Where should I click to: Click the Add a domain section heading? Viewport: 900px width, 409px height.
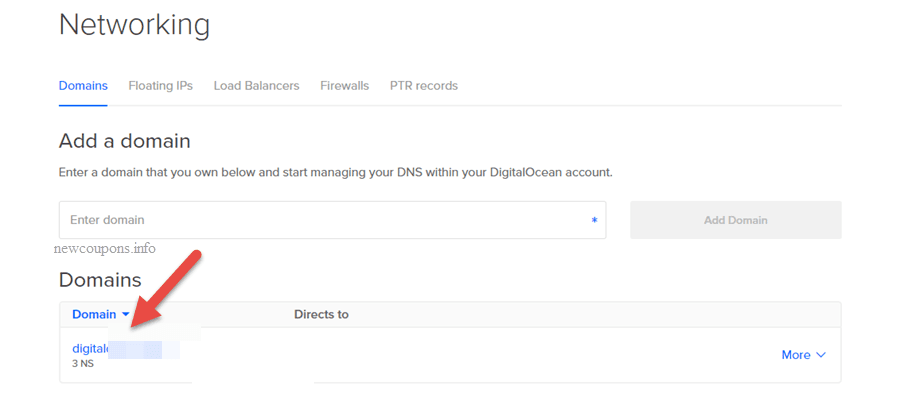(x=124, y=141)
